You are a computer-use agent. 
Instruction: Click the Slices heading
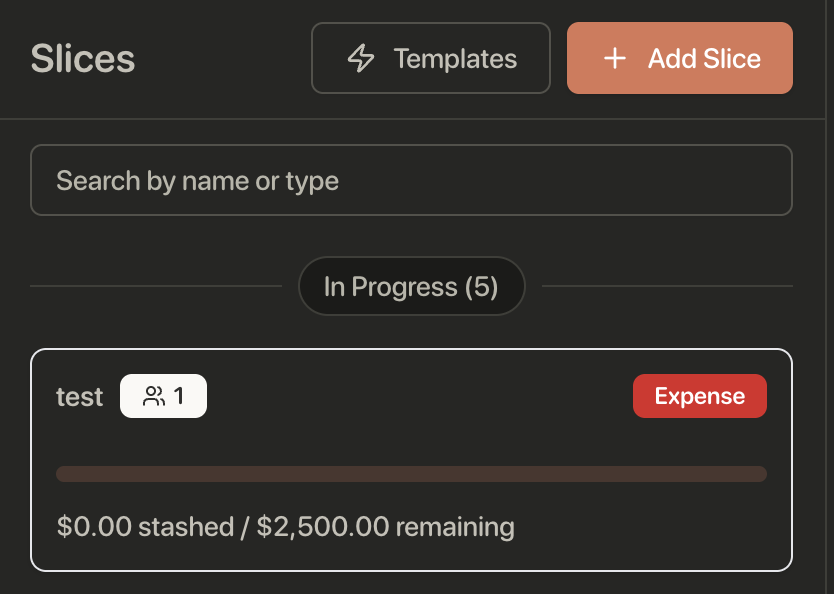83,58
